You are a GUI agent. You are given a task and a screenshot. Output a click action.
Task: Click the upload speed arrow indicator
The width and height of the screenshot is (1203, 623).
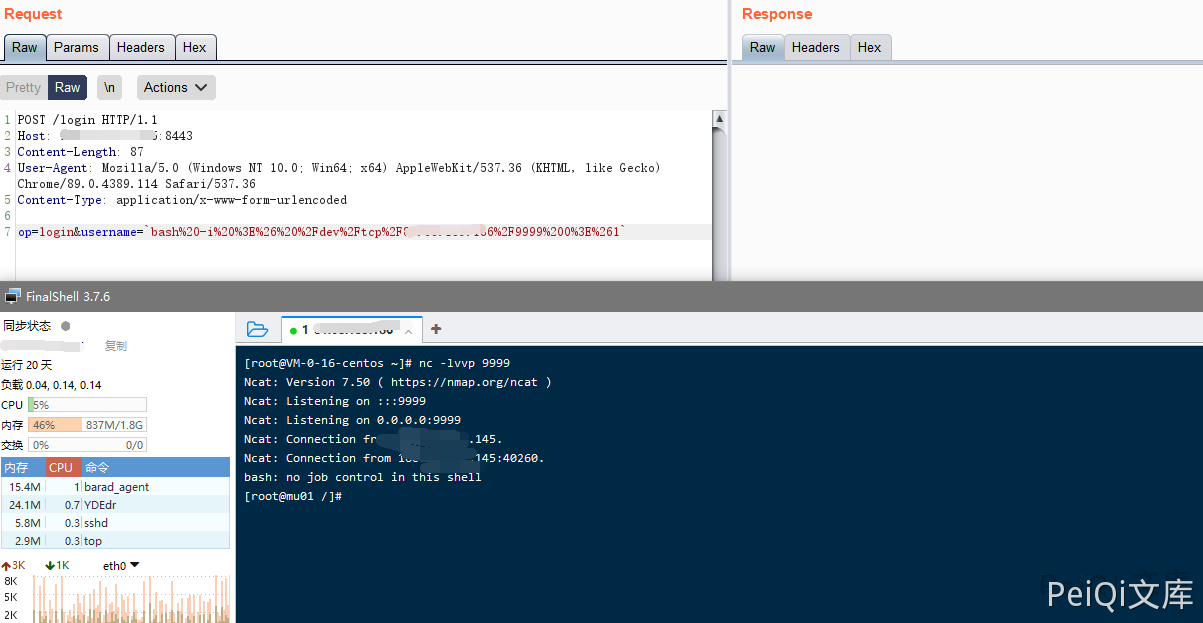[x=6, y=566]
